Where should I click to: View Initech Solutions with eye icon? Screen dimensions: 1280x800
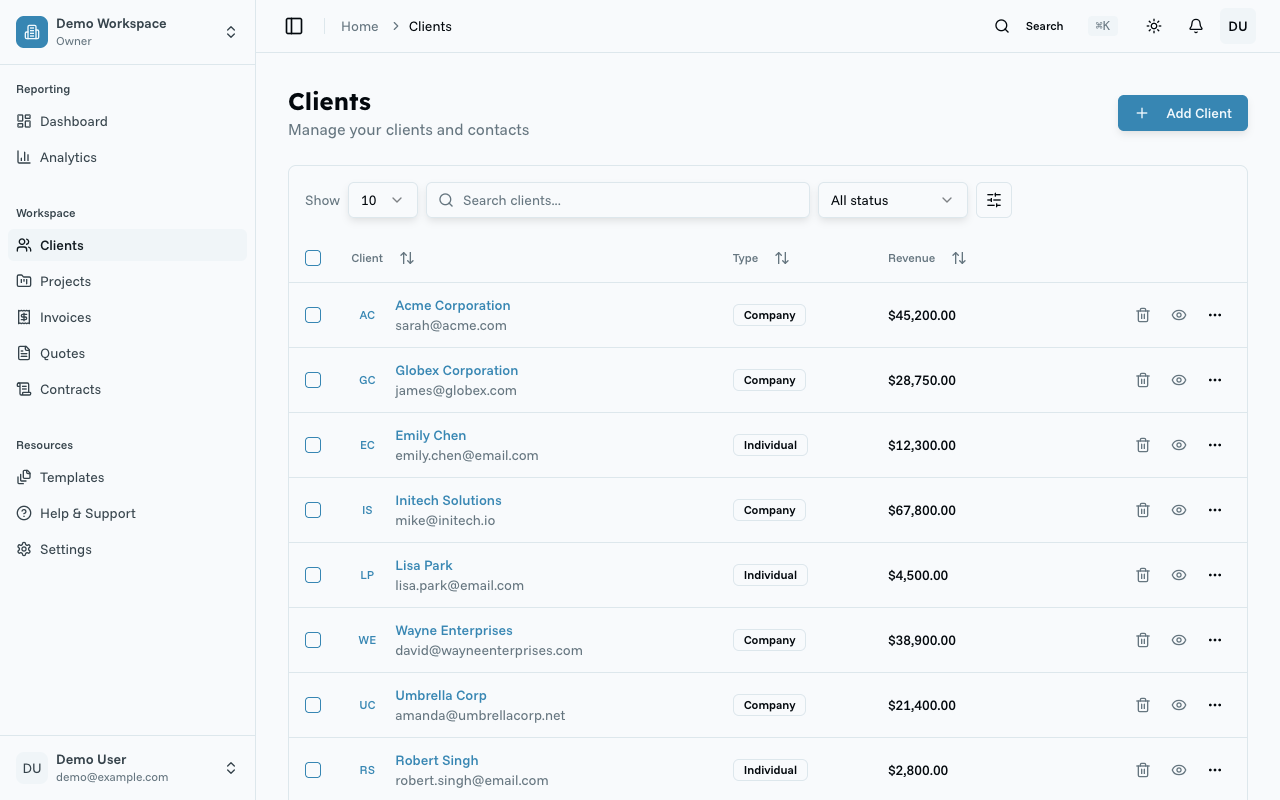(x=1179, y=510)
